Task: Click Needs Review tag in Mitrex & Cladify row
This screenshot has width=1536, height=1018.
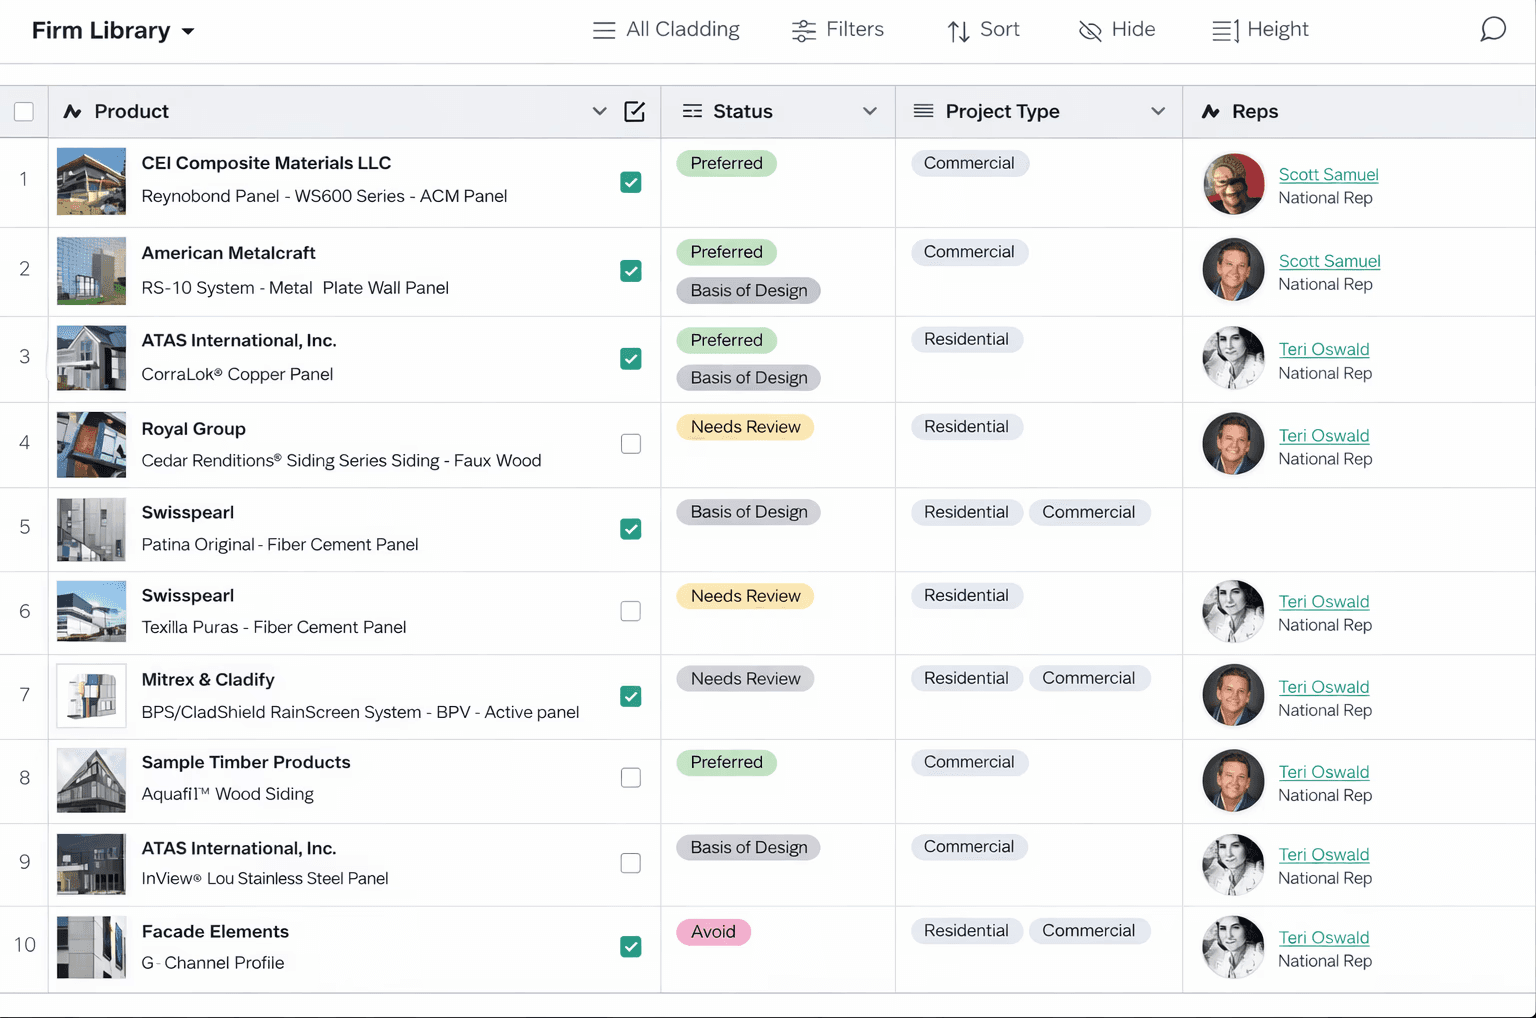Action: [745, 679]
